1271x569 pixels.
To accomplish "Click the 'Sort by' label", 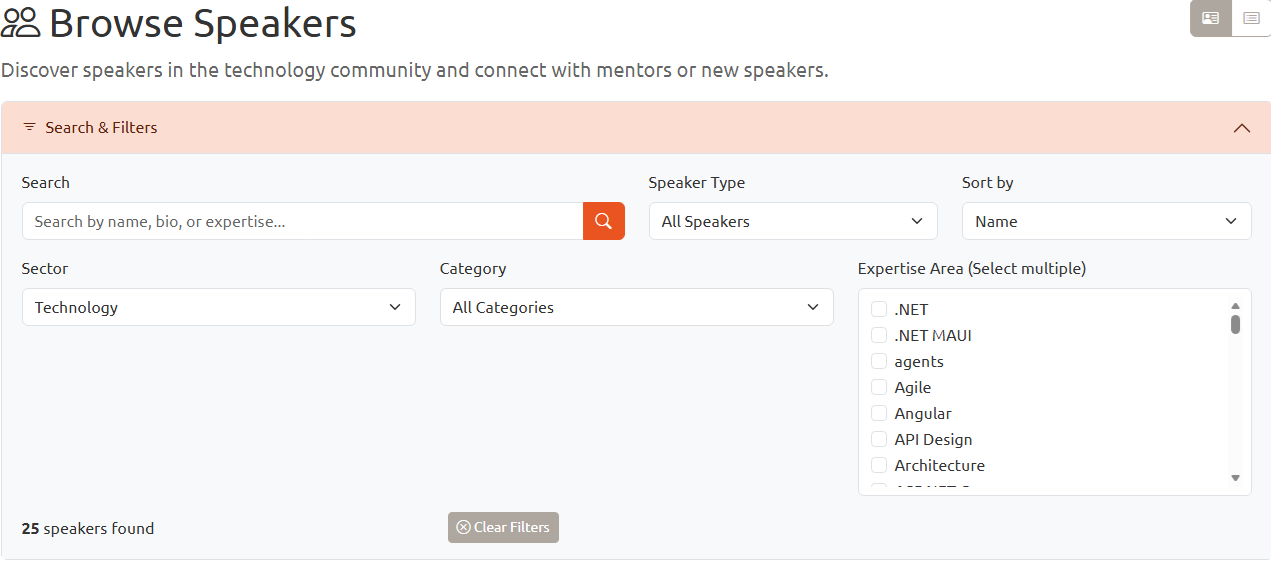I will click(988, 182).
